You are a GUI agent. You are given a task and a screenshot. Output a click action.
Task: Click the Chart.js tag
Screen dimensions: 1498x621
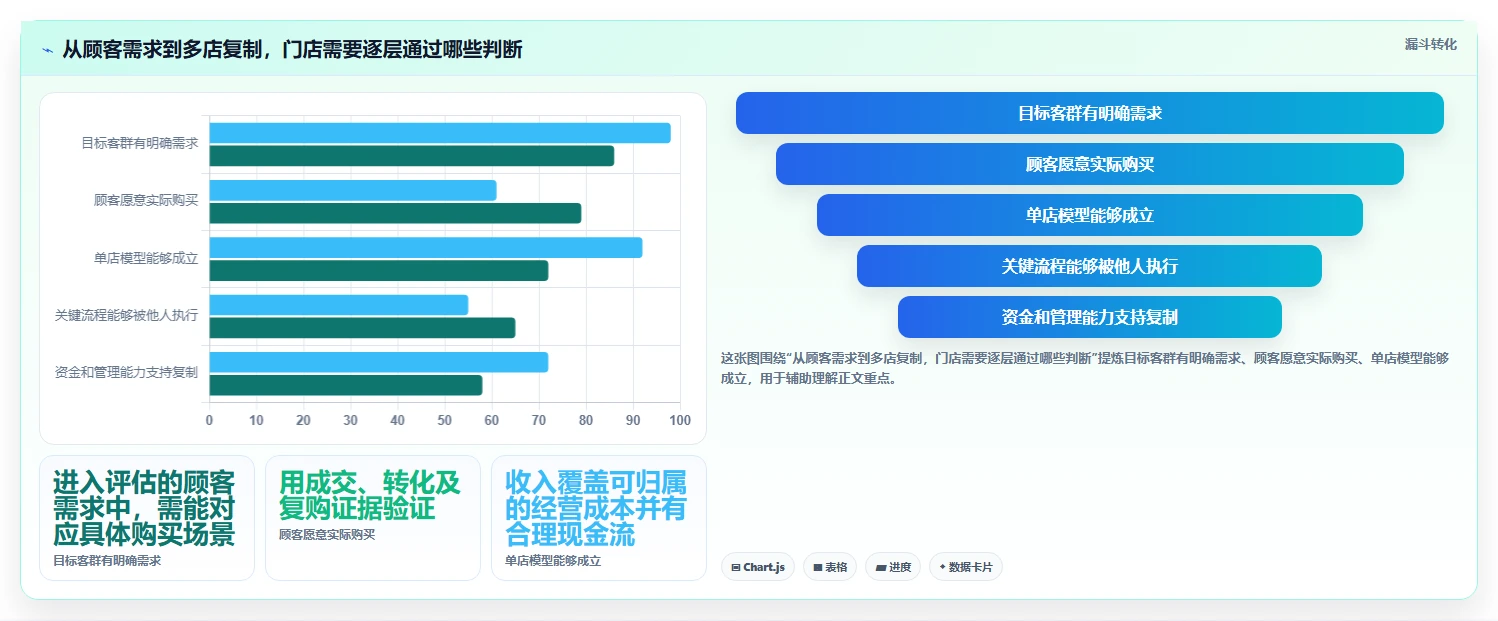758,567
